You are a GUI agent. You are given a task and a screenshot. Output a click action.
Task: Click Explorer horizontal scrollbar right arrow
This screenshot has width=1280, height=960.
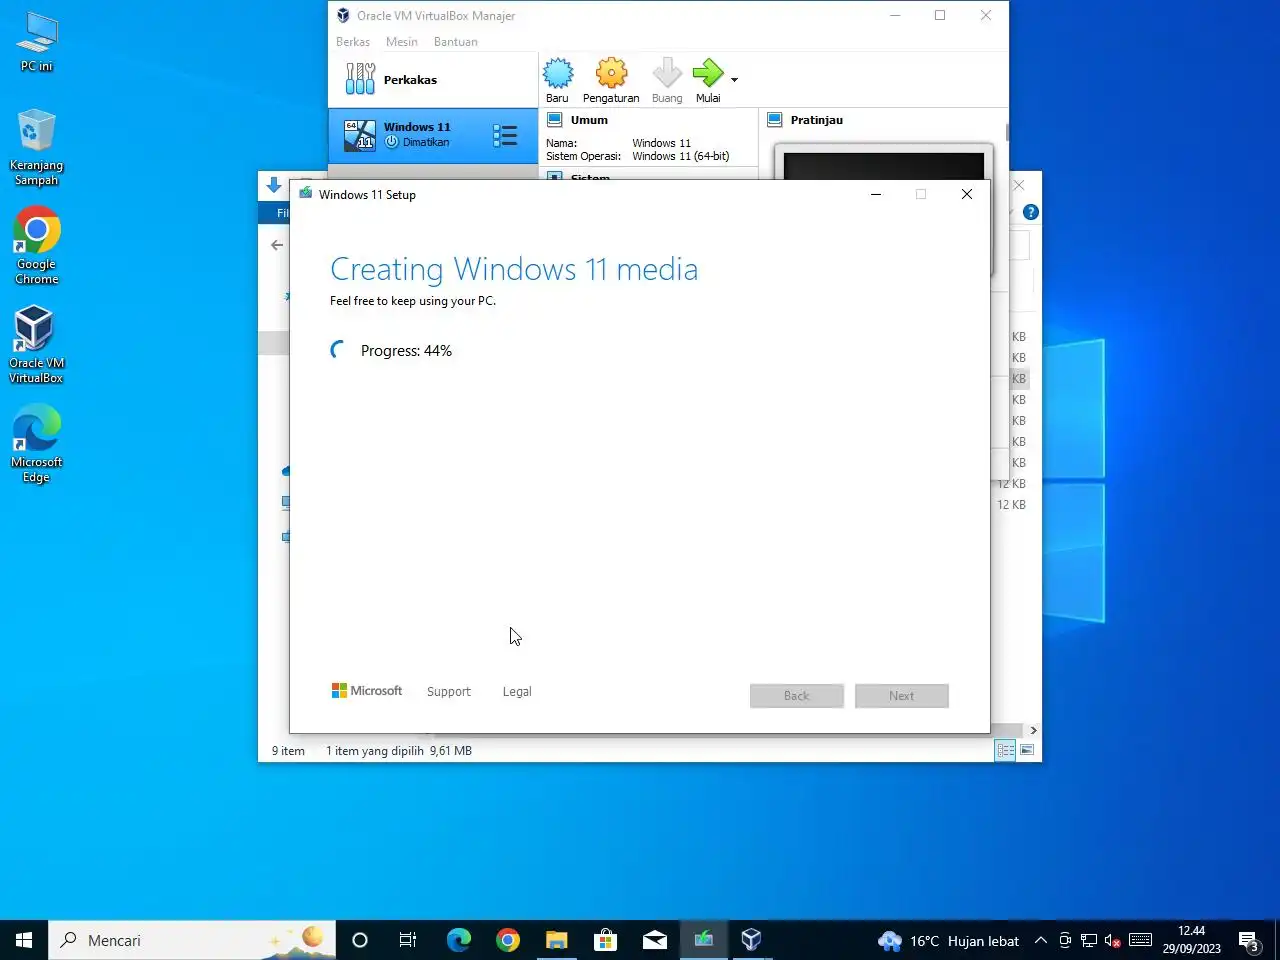coord(1033,730)
